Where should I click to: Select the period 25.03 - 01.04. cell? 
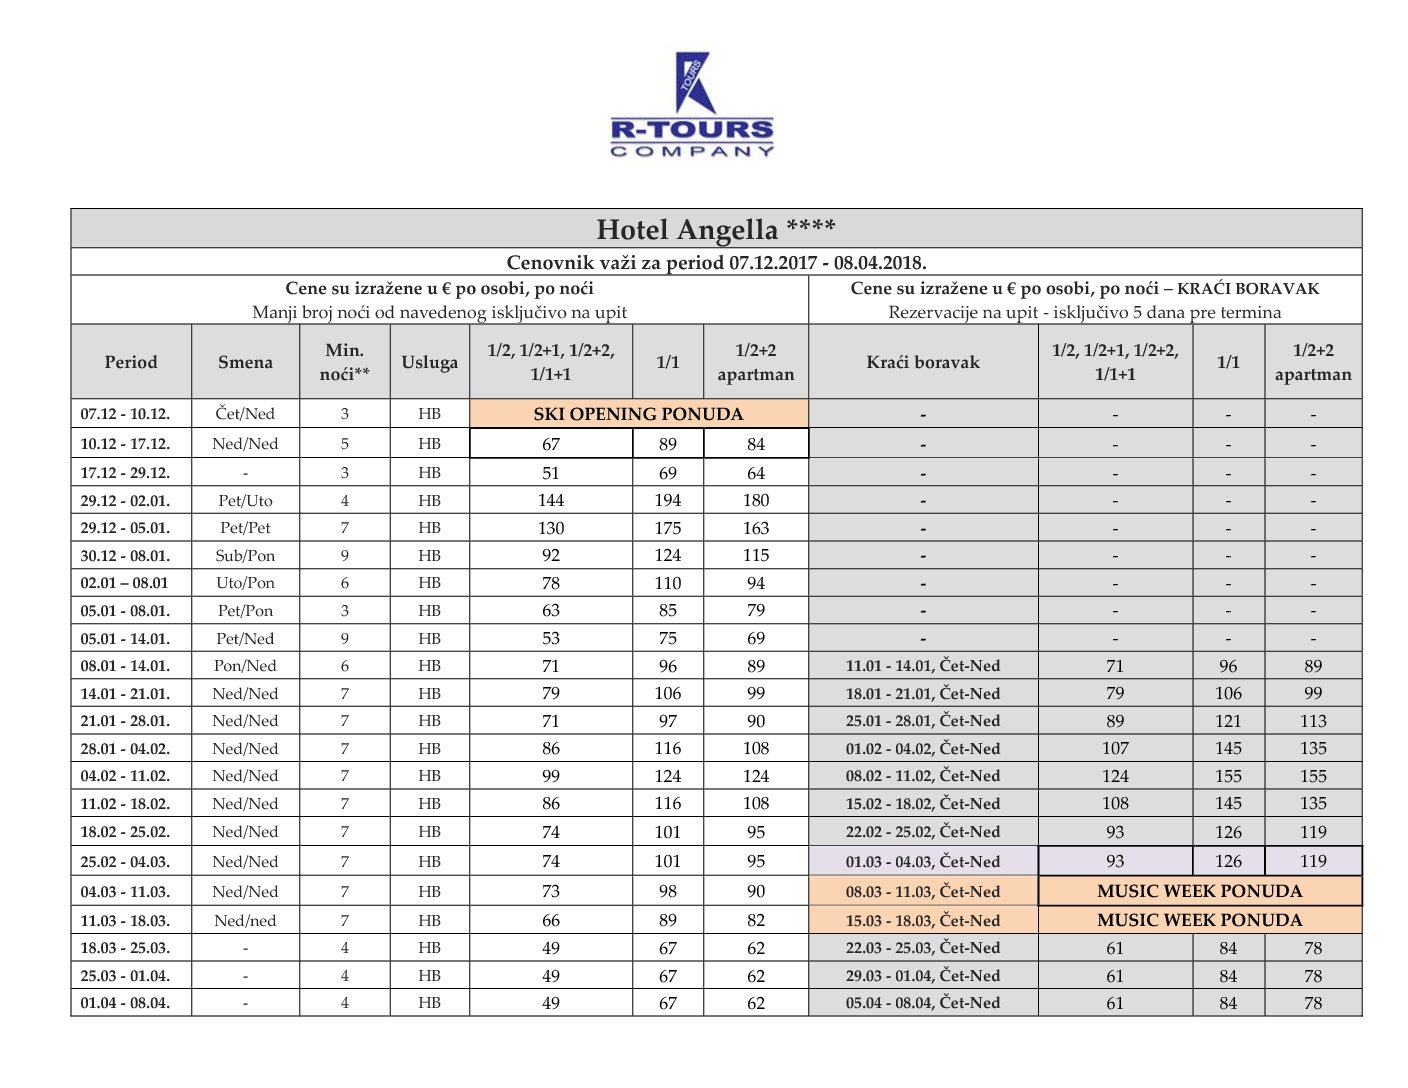click(131, 975)
